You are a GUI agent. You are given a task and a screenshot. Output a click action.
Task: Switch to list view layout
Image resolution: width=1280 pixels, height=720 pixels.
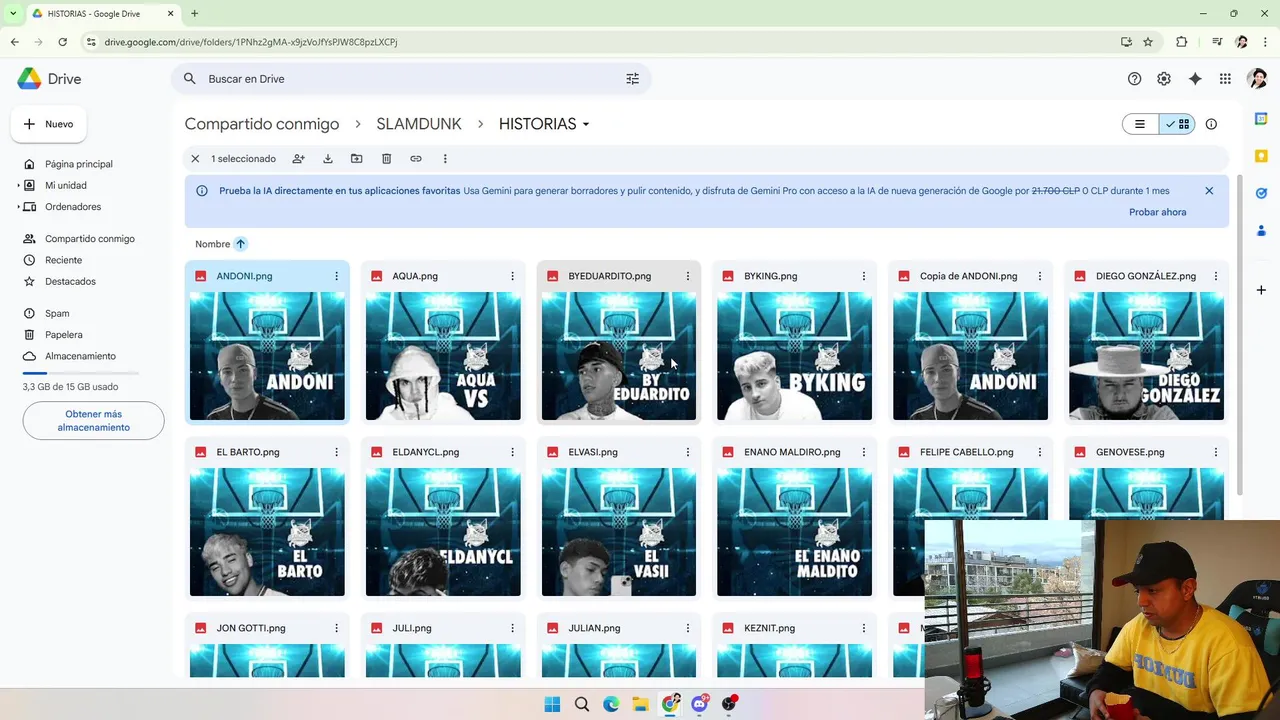click(x=1140, y=124)
